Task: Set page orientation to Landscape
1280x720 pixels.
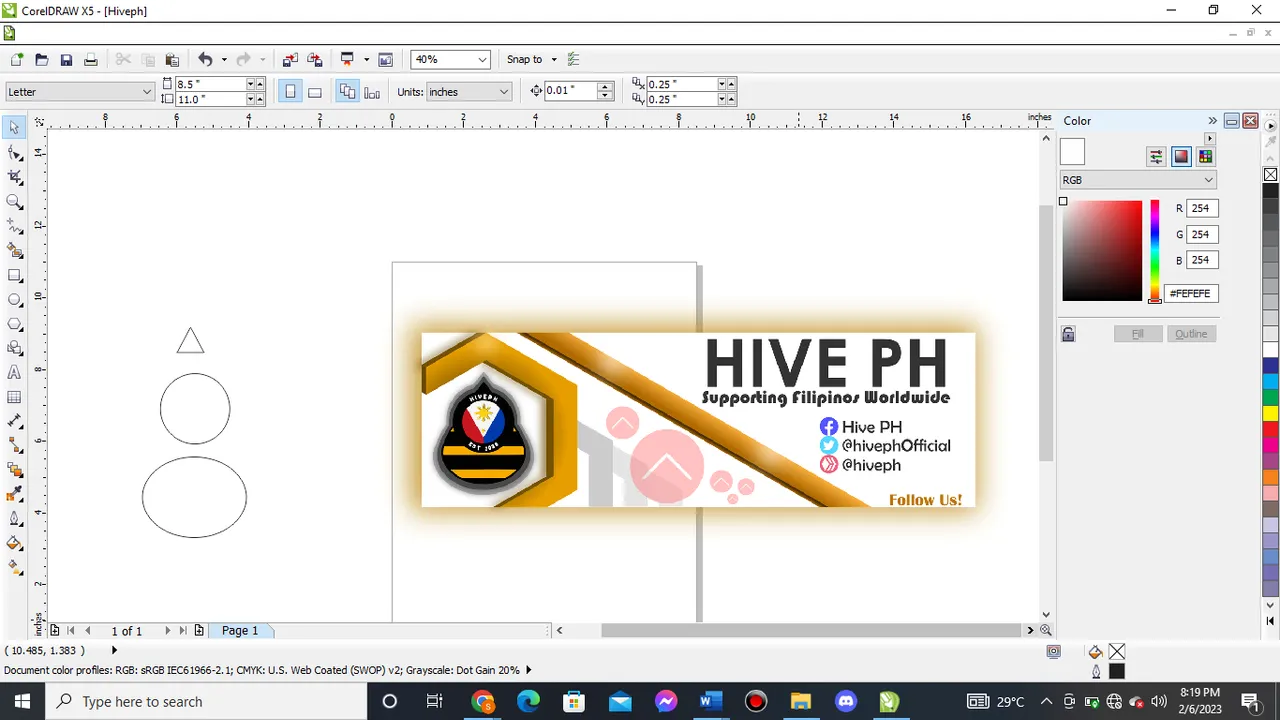Action: tap(314, 92)
